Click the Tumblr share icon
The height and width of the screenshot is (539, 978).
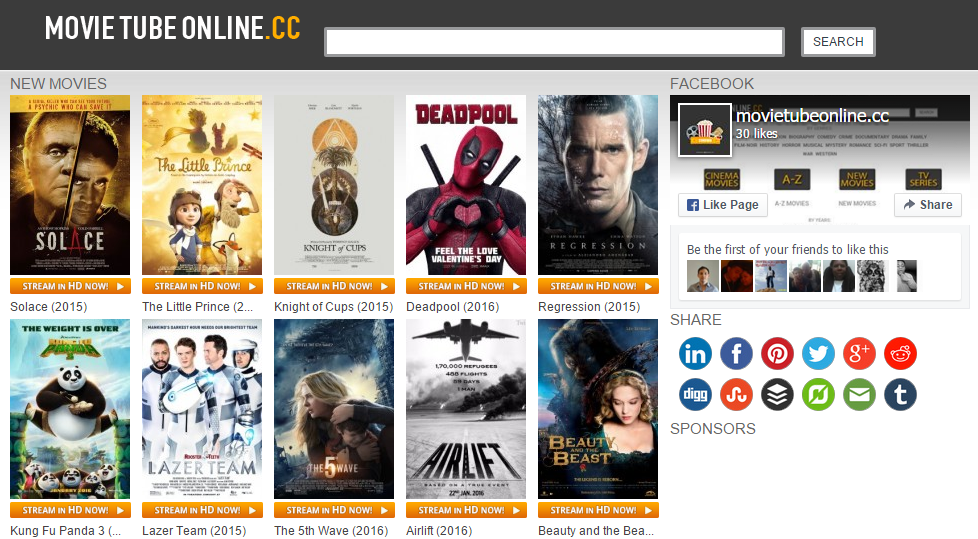click(x=900, y=395)
